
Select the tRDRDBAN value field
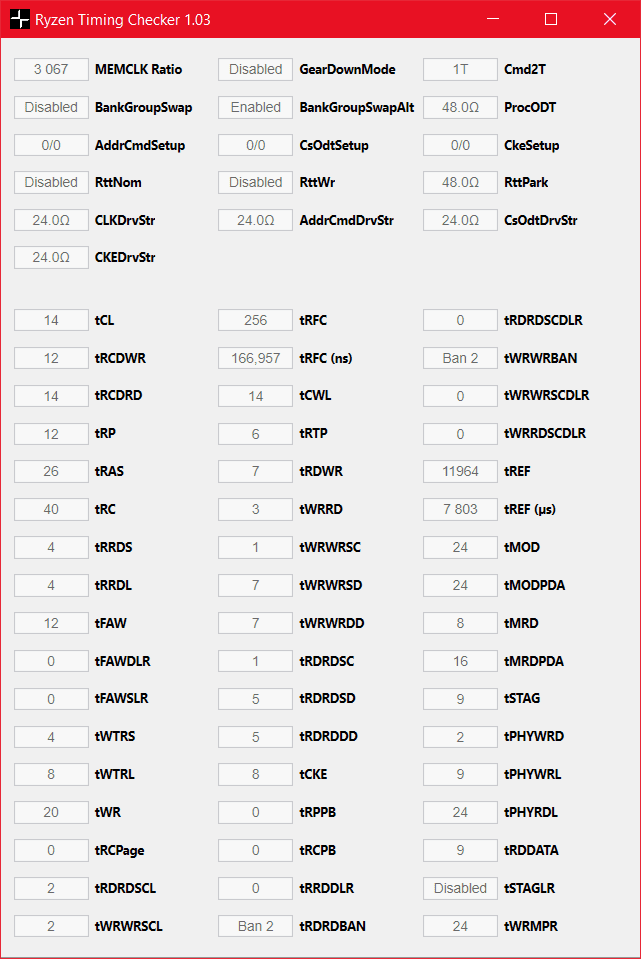pos(256,926)
